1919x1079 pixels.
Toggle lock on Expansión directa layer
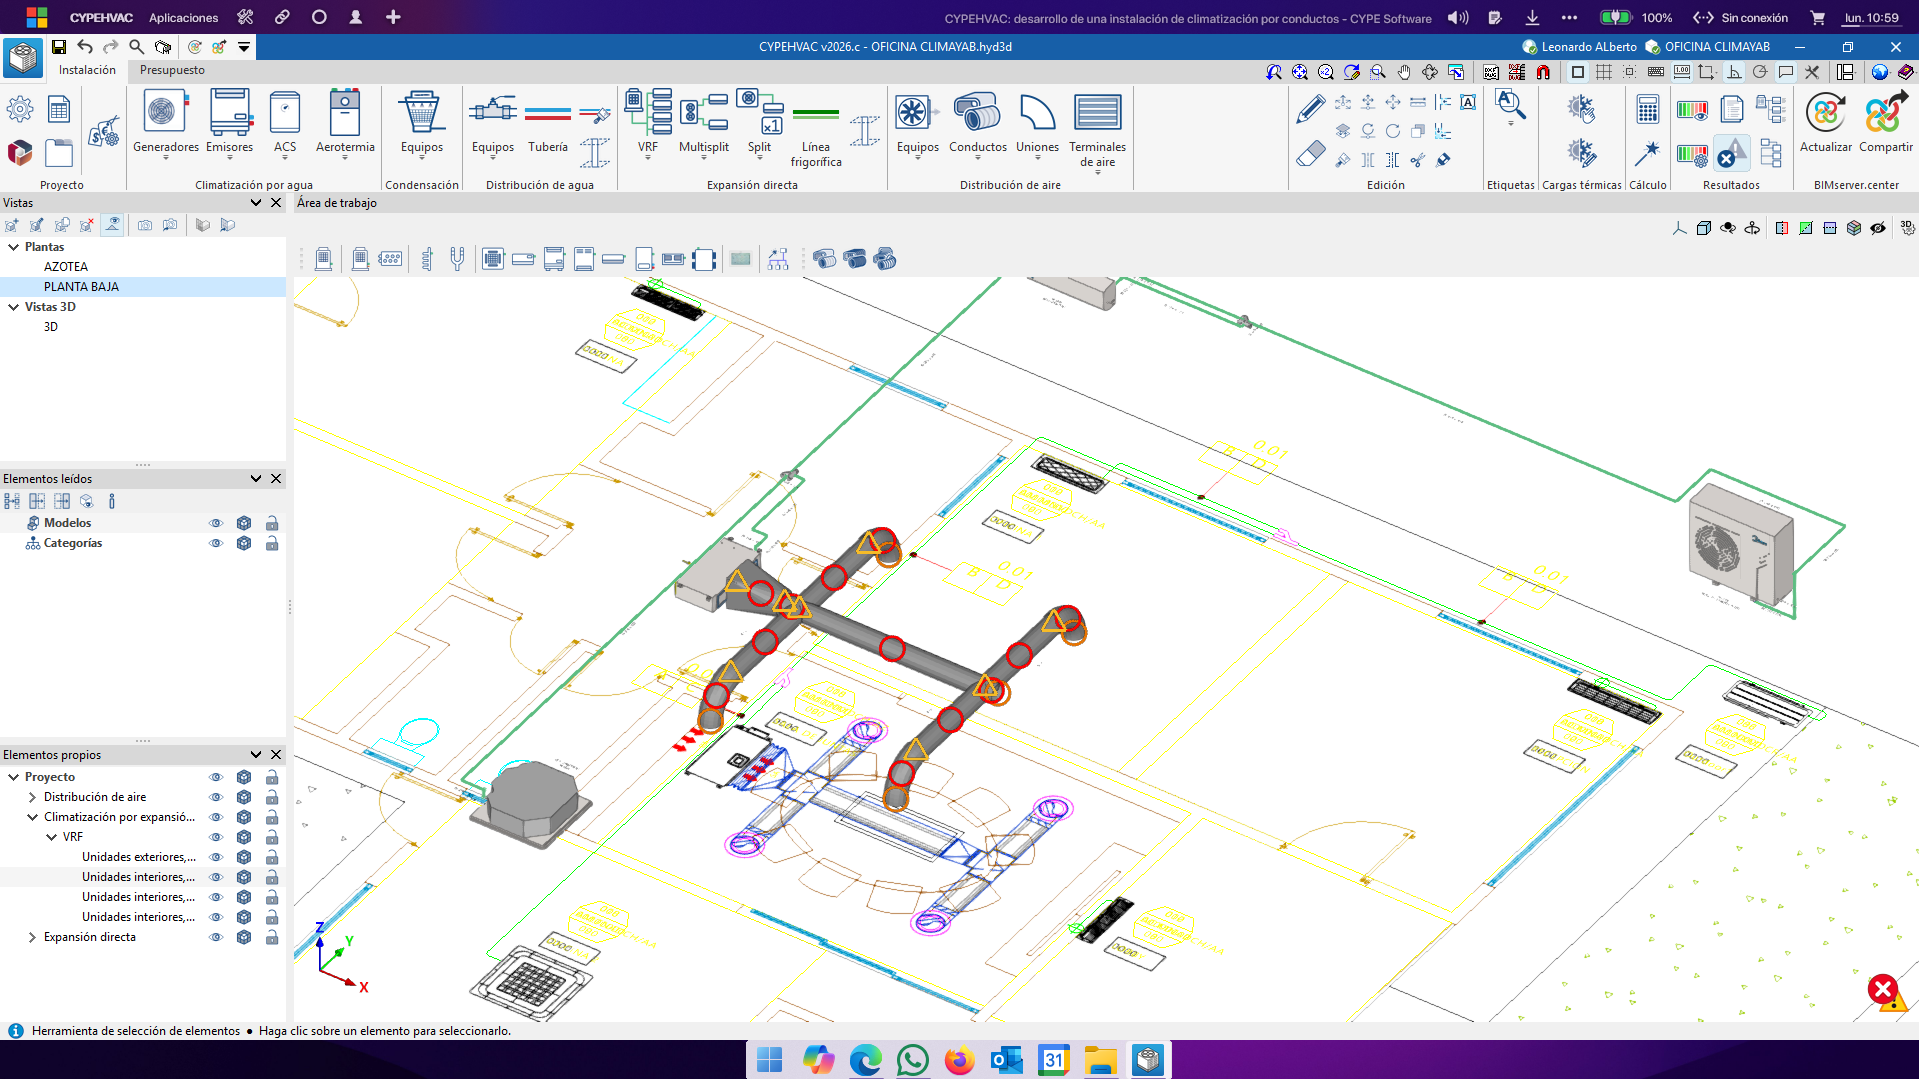pos(271,937)
